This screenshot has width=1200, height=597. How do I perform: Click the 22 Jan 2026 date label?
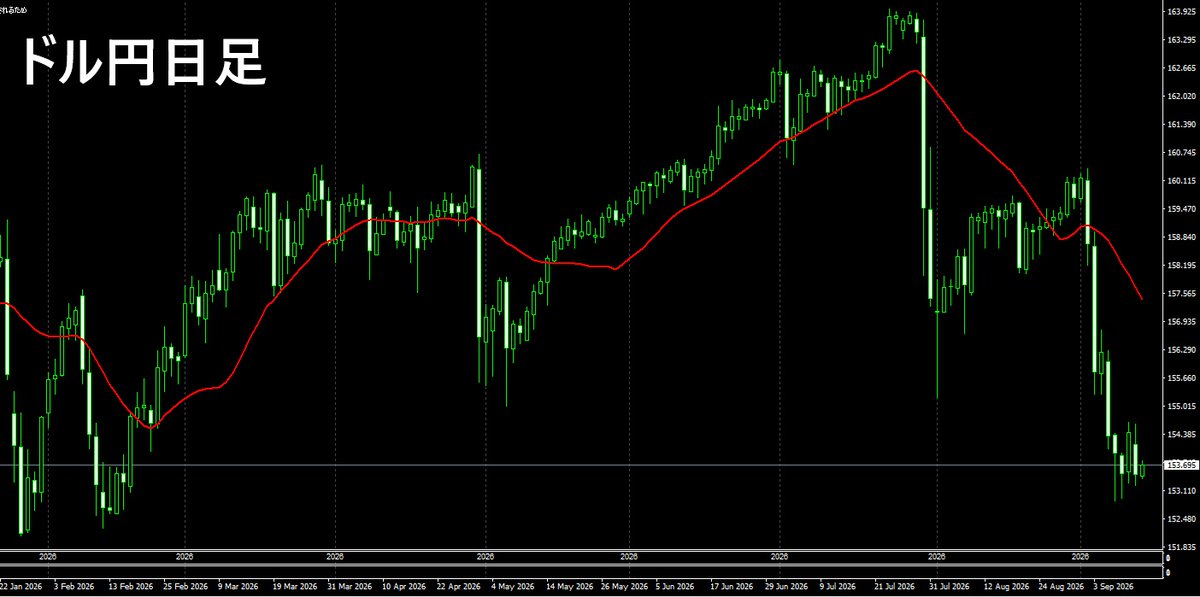[20, 586]
